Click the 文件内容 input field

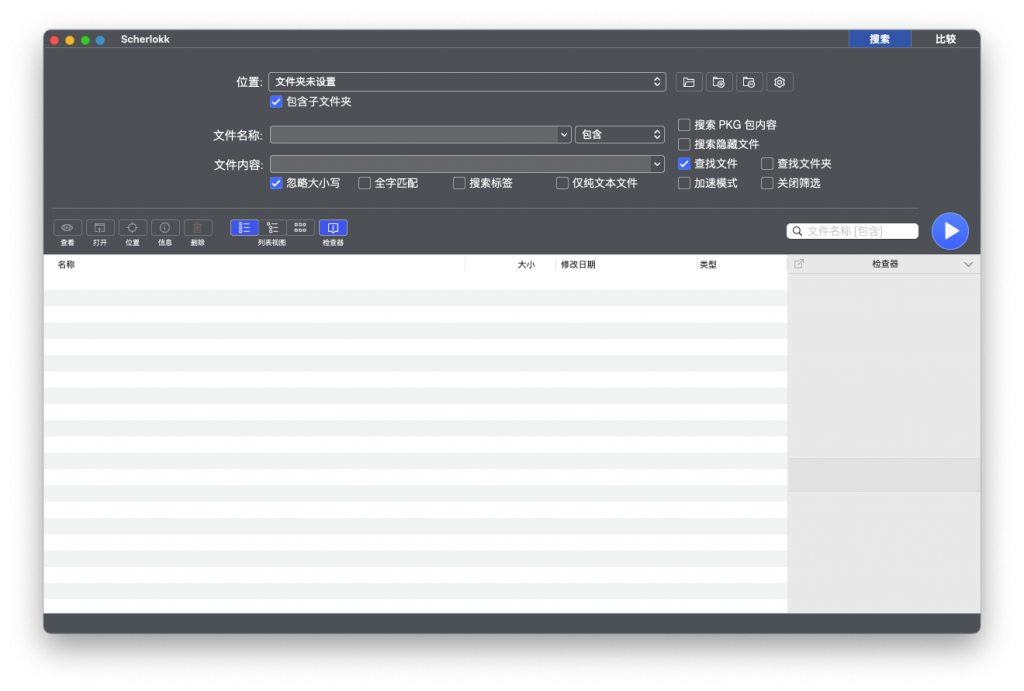(x=460, y=164)
